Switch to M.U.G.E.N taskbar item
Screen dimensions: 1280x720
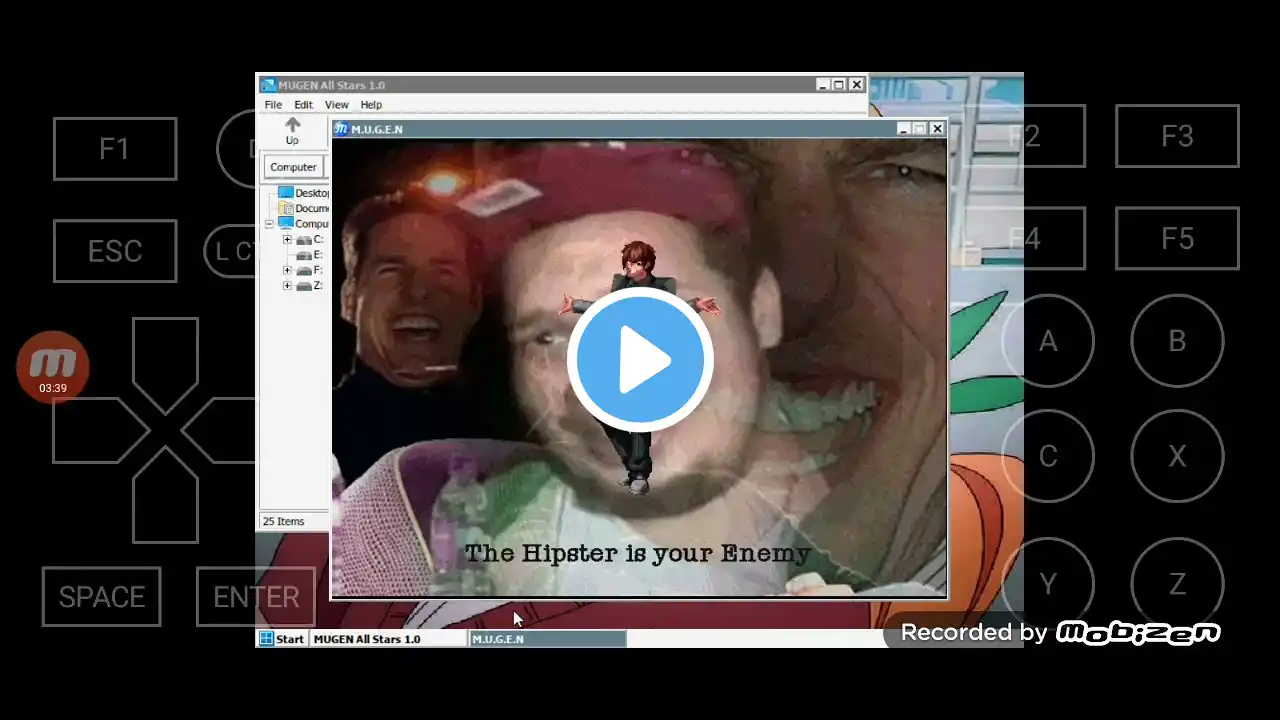coord(548,639)
